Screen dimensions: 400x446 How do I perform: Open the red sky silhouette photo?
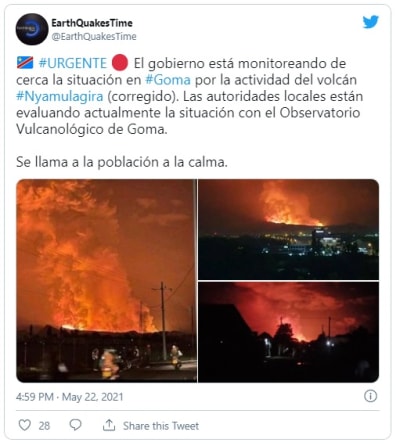pos(289,332)
